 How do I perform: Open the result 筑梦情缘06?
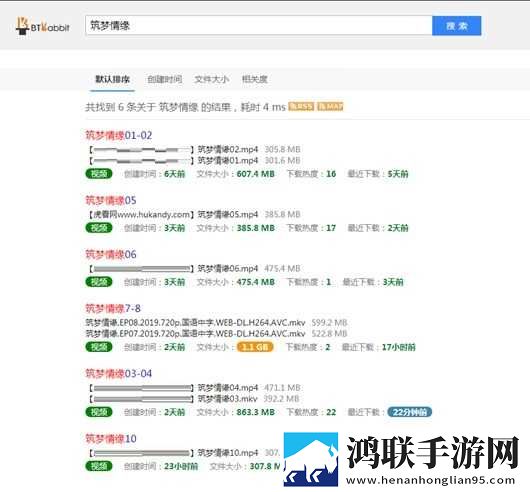click(111, 254)
